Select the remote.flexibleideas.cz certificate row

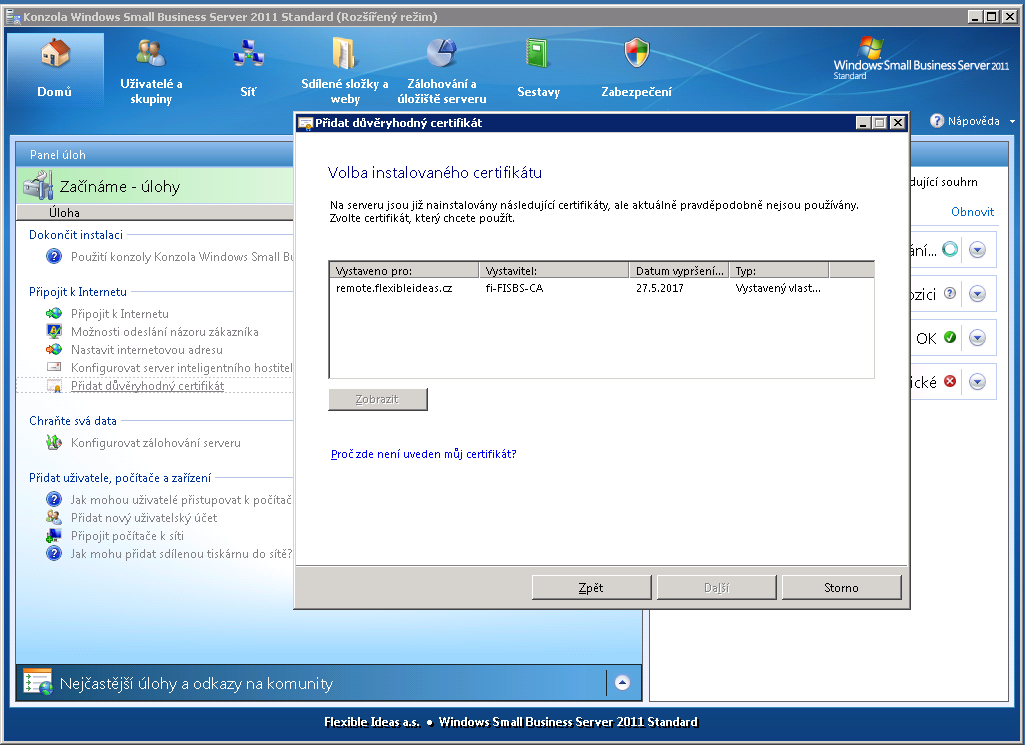click(394, 288)
